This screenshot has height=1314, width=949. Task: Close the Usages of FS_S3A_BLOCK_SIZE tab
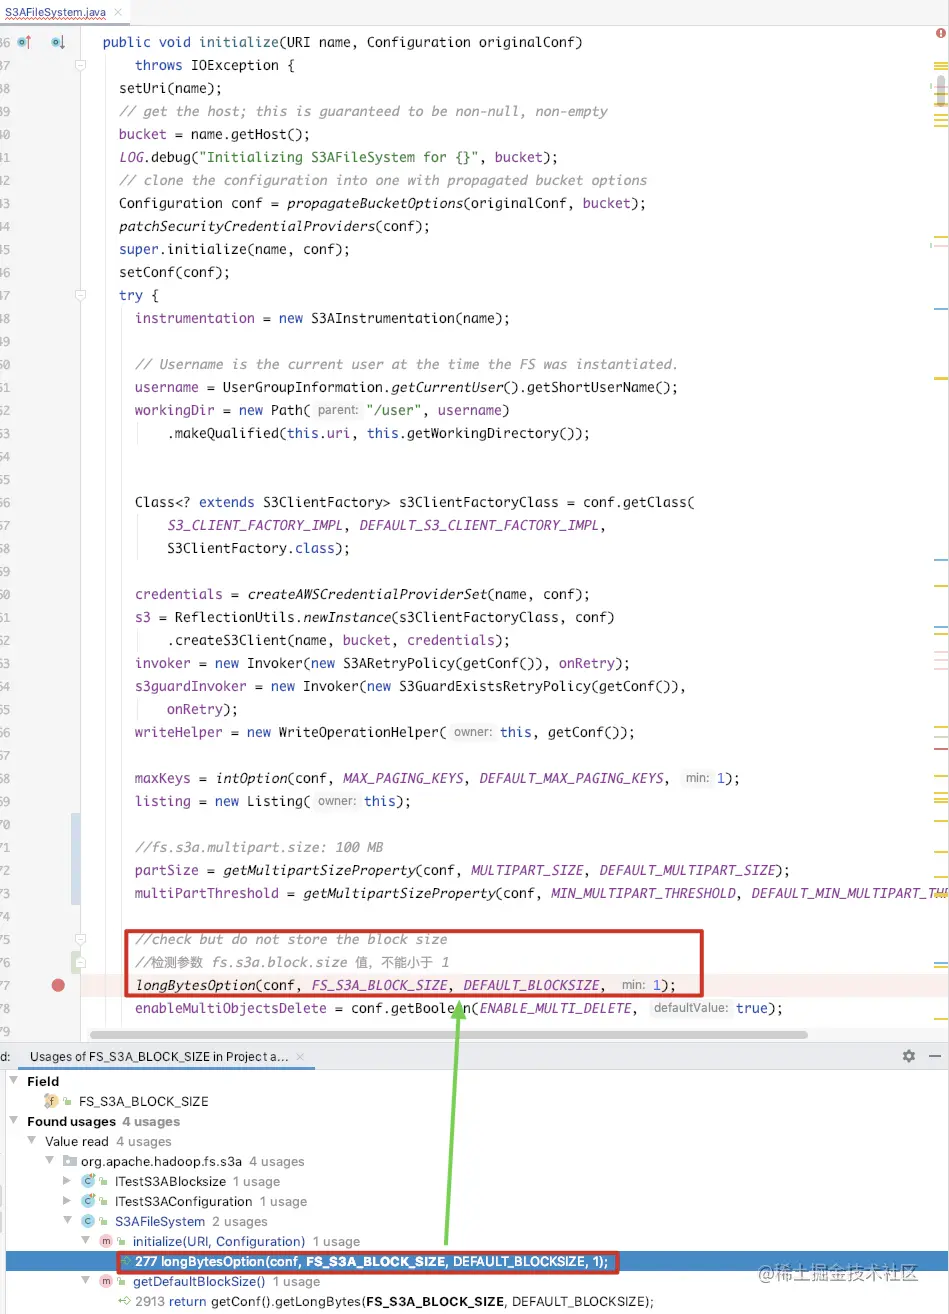click(300, 1056)
